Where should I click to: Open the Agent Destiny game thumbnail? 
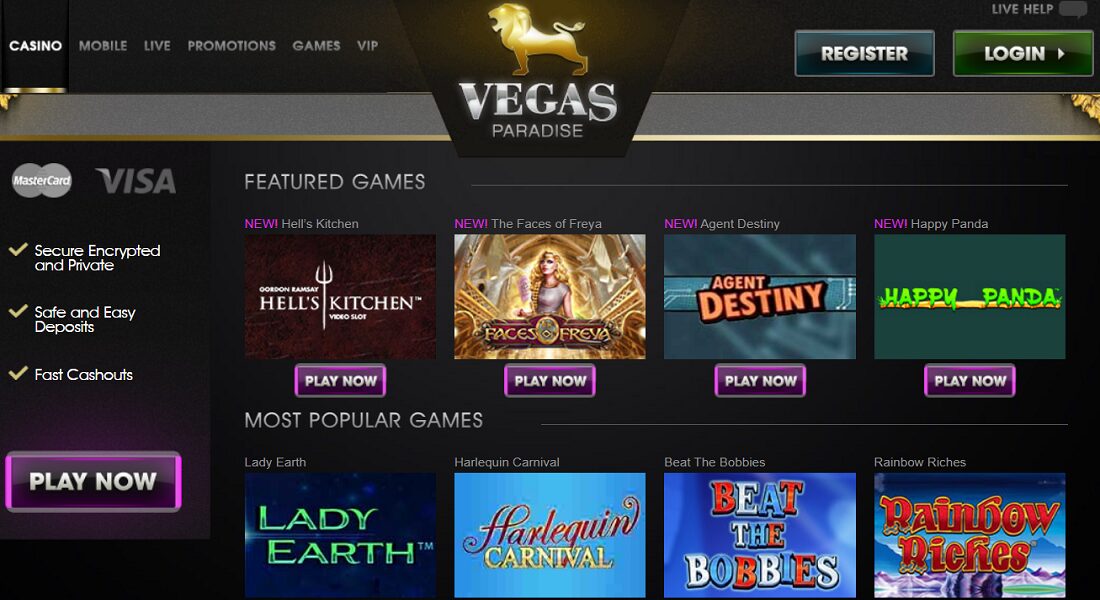pyautogui.click(x=760, y=297)
